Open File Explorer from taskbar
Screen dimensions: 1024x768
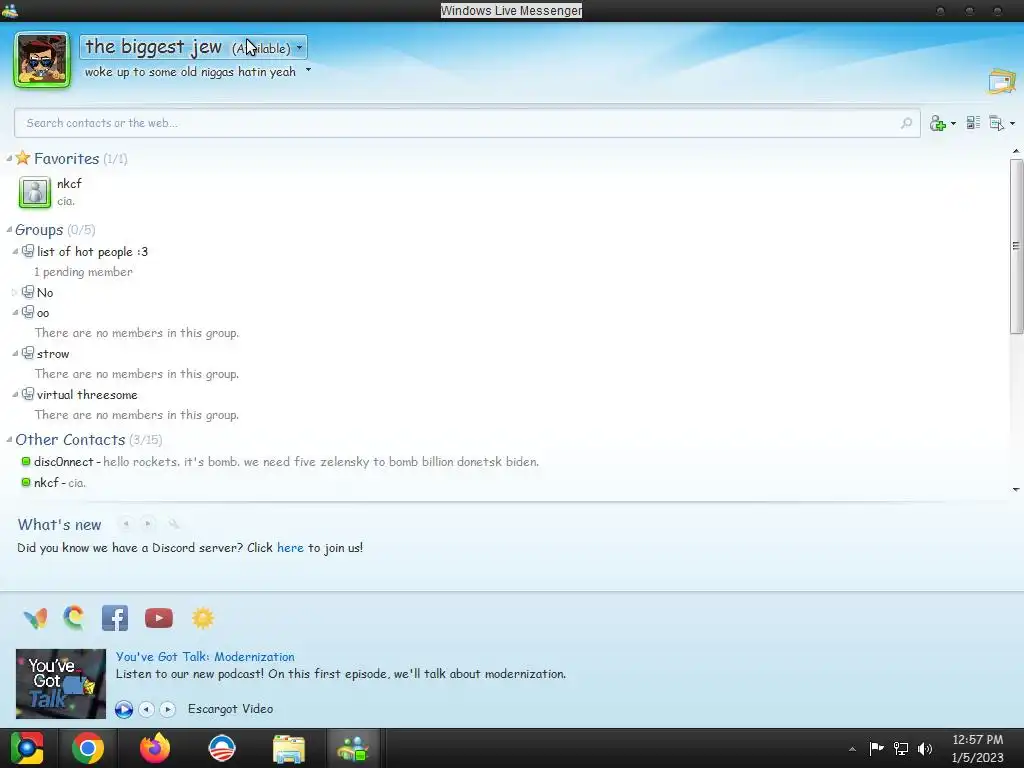click(289, 748)
